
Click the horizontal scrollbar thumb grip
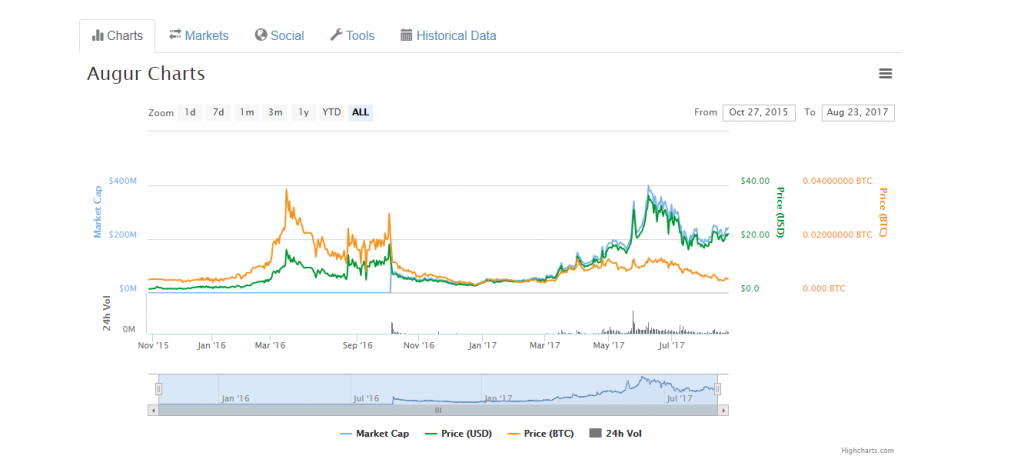point(438,411)
